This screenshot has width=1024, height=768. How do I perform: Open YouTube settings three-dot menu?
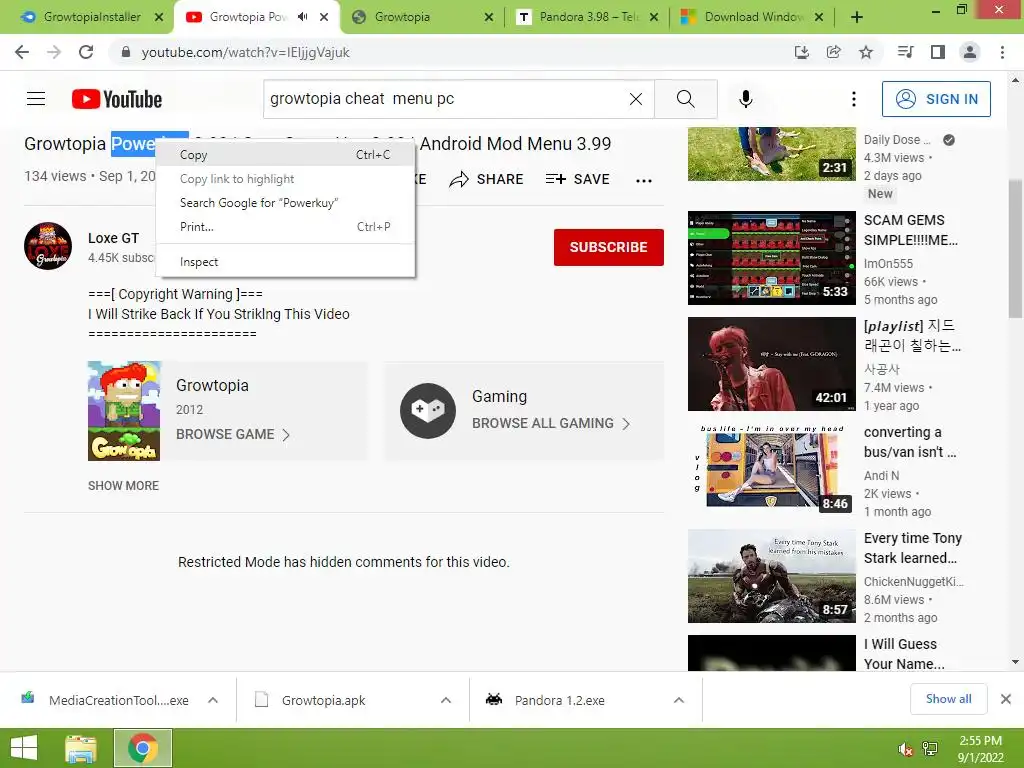pyautogui.click(x=854, y=99)
